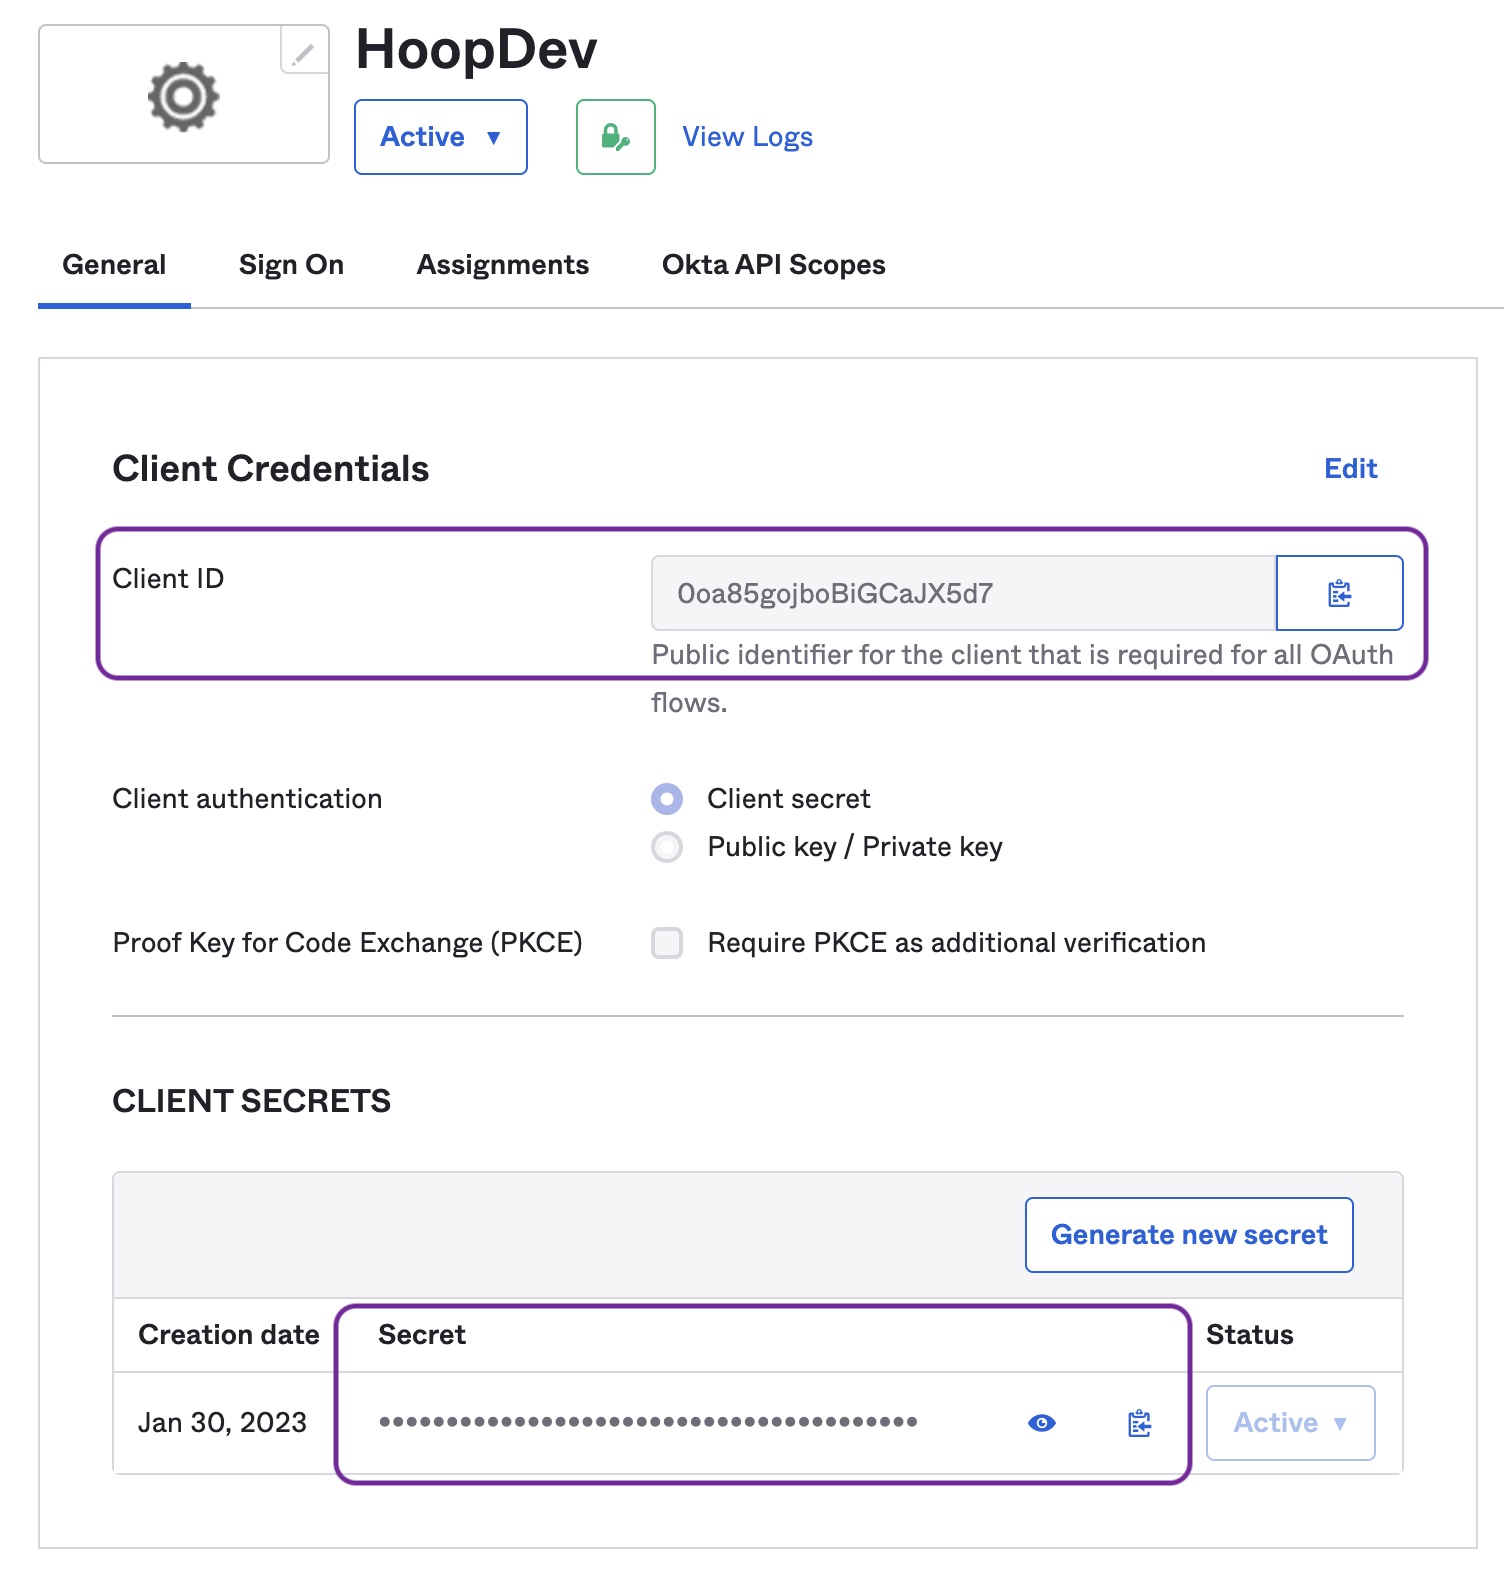
Task: Choose Public key / Private key authentication
Action: click(667, 847)
